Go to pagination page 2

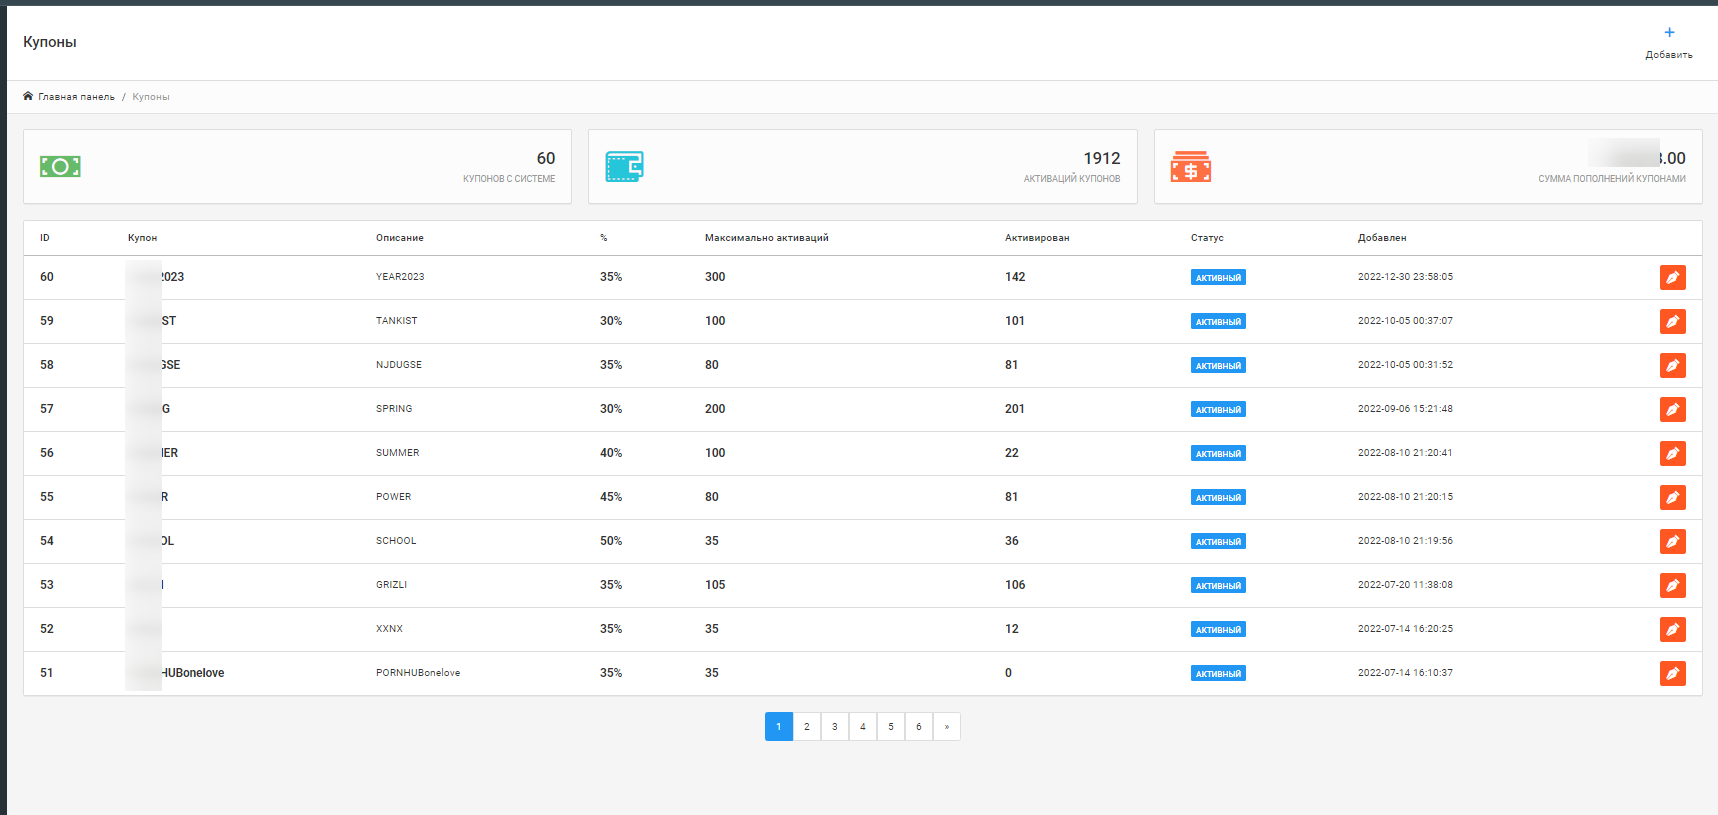pos(807,727)
